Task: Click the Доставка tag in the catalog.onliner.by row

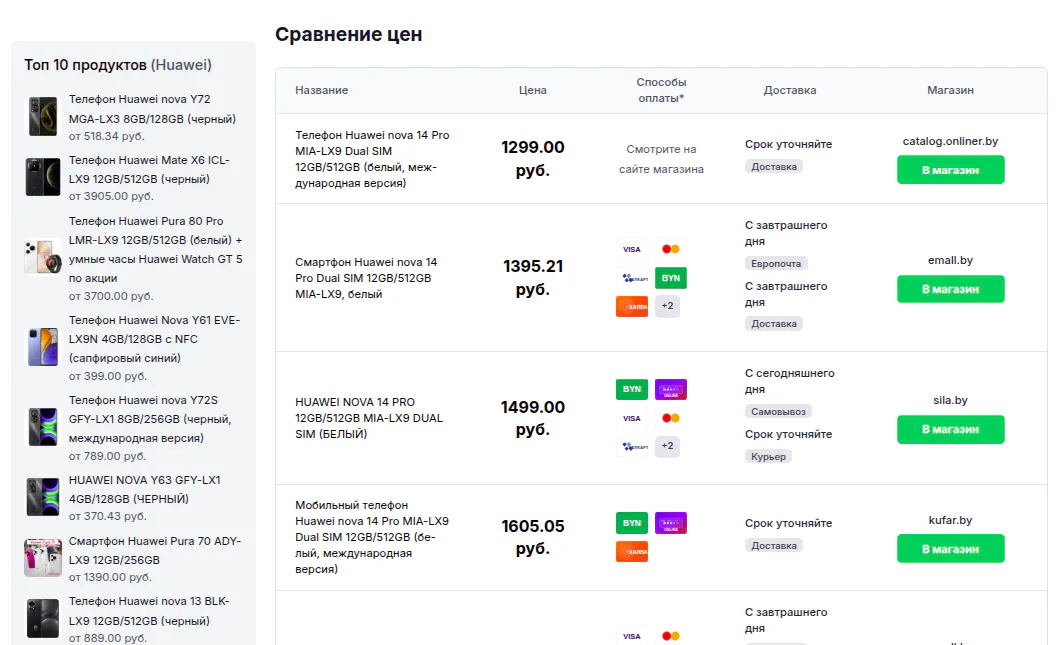Action: pos(774,167)
